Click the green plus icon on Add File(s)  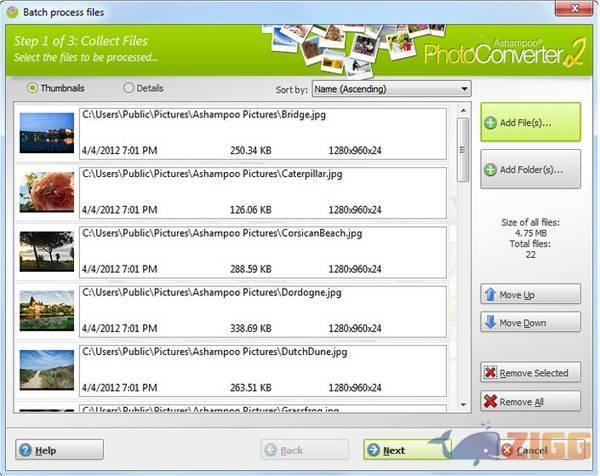[490, 123]
